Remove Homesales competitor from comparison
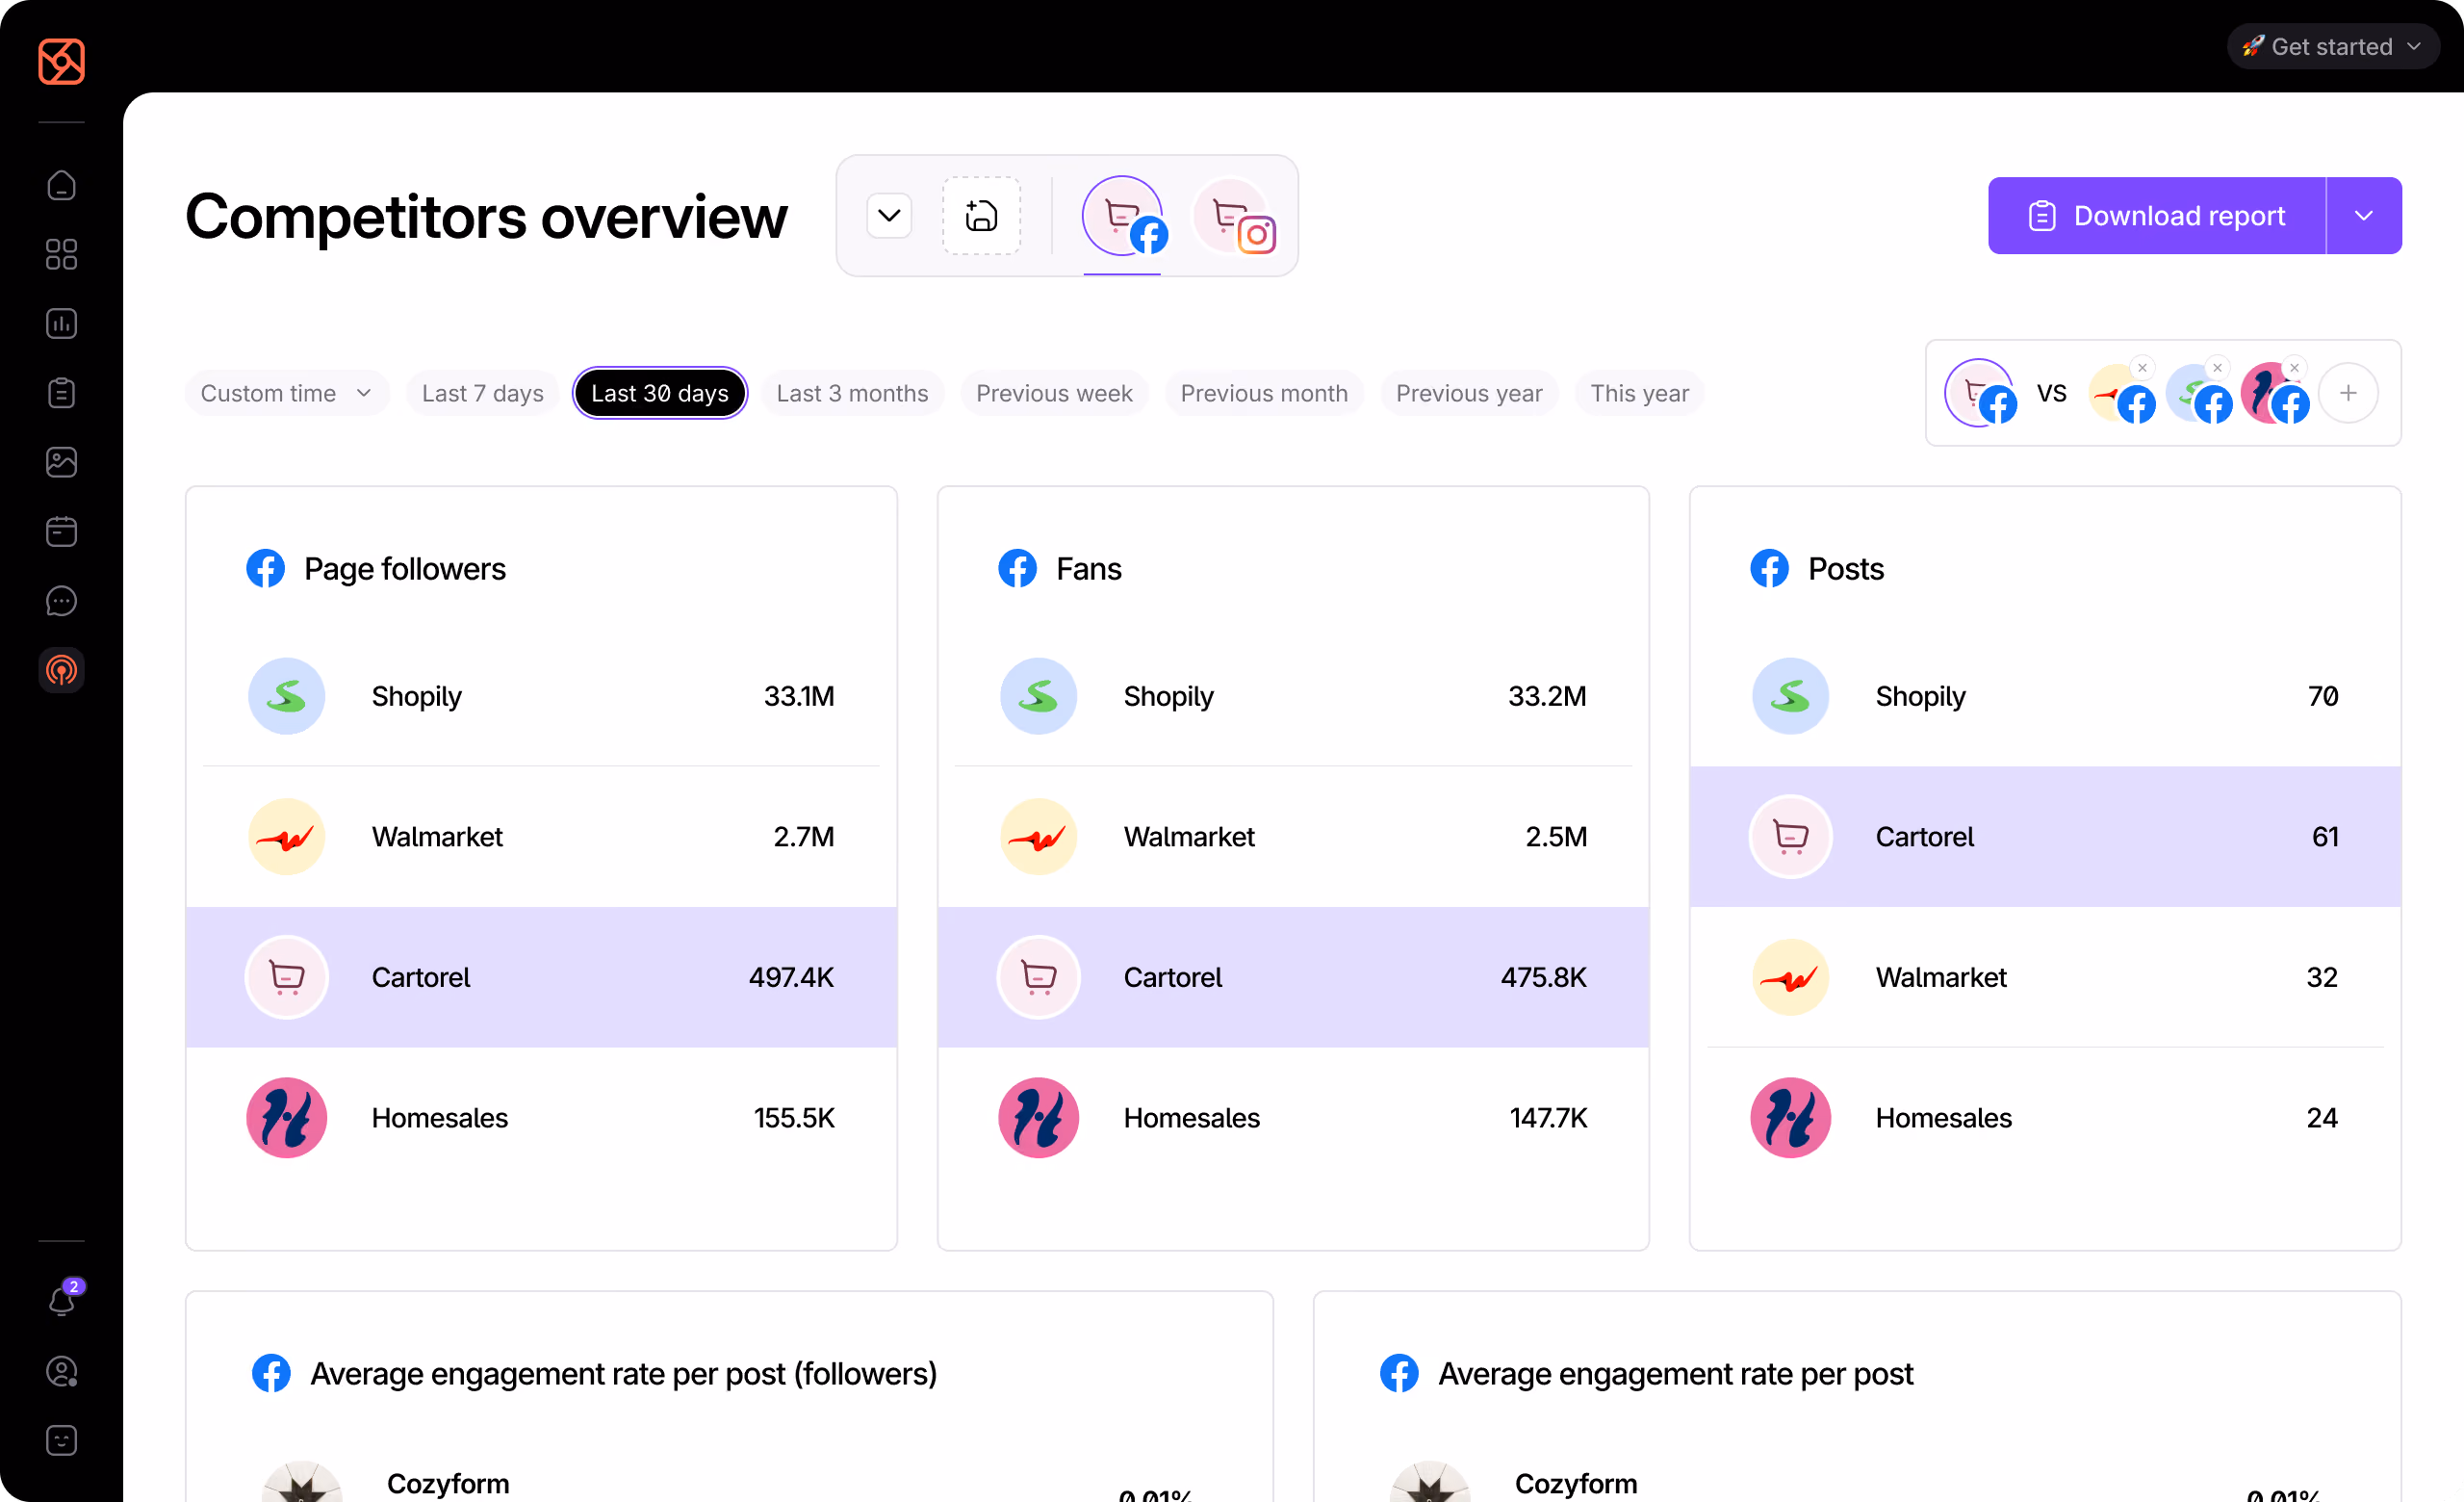 [2295, 367]
